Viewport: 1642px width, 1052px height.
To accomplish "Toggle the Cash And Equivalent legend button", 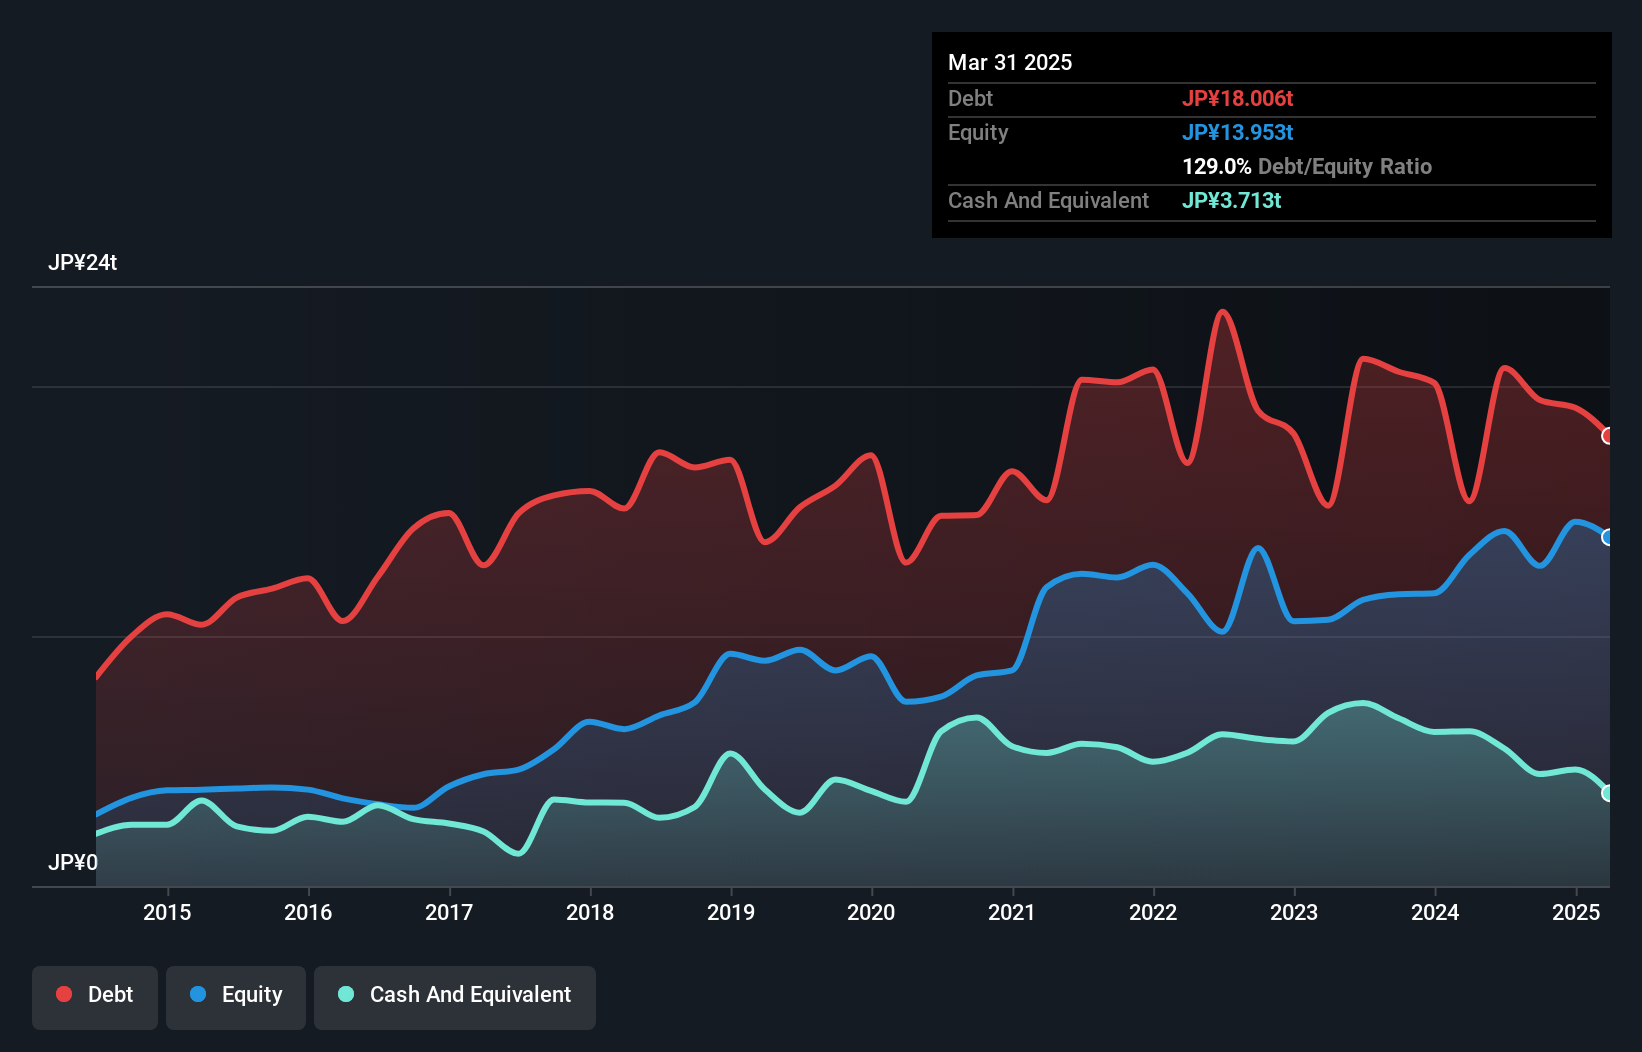I will pos(455,997).
